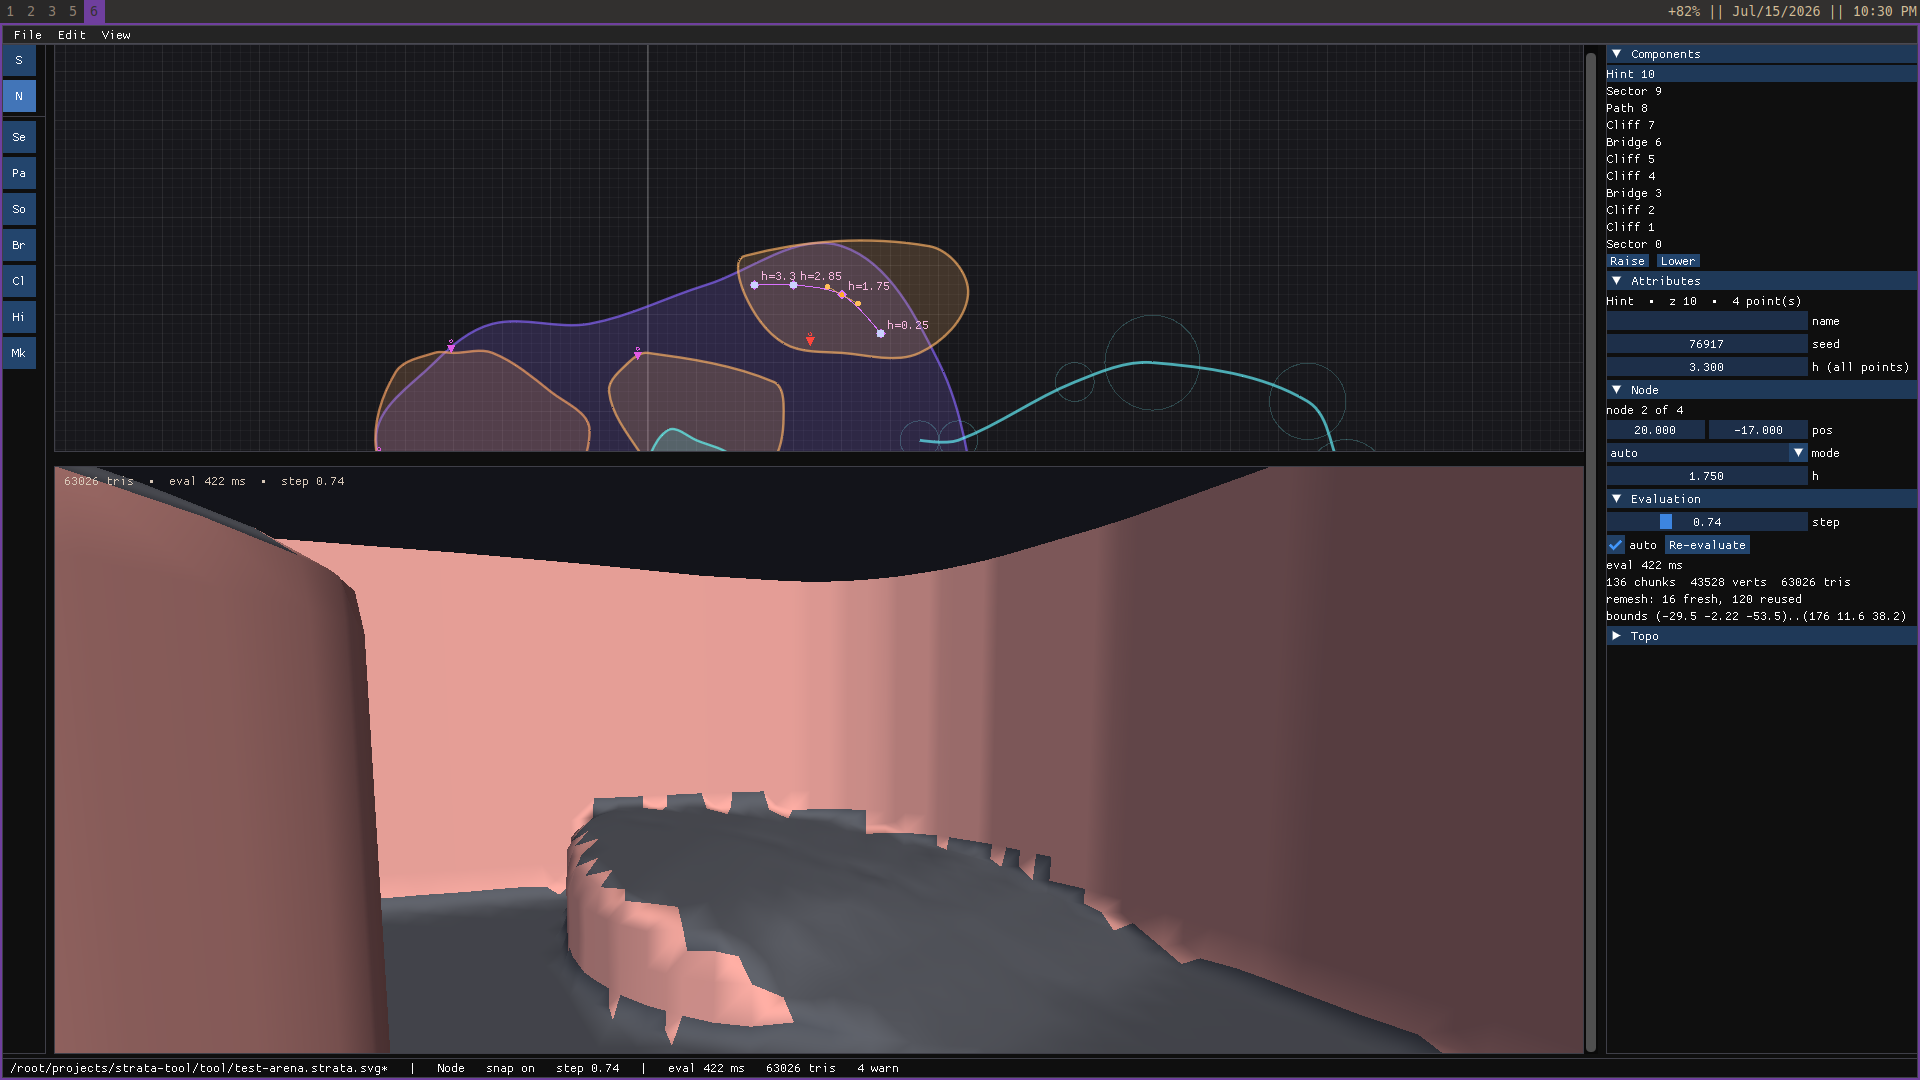Viewport: 1920px width, 1080px height.
Task: Click the Lower button
Action: point(1678,261)
